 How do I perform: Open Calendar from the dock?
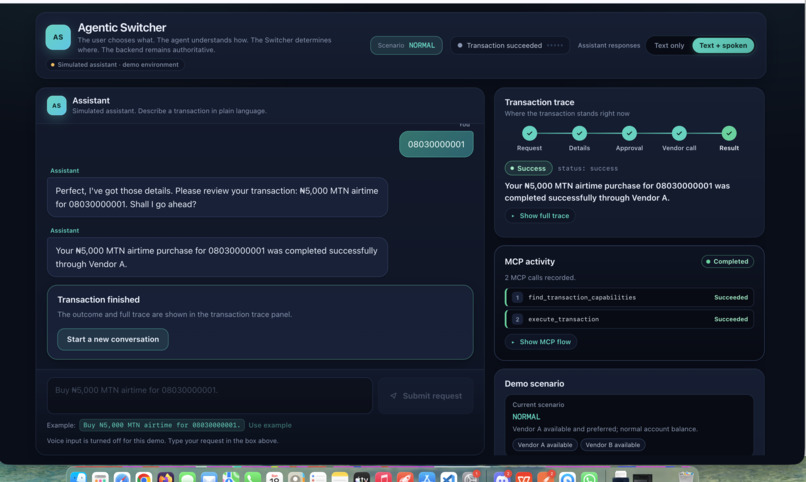pyautogui.click(x=274, y=477)
